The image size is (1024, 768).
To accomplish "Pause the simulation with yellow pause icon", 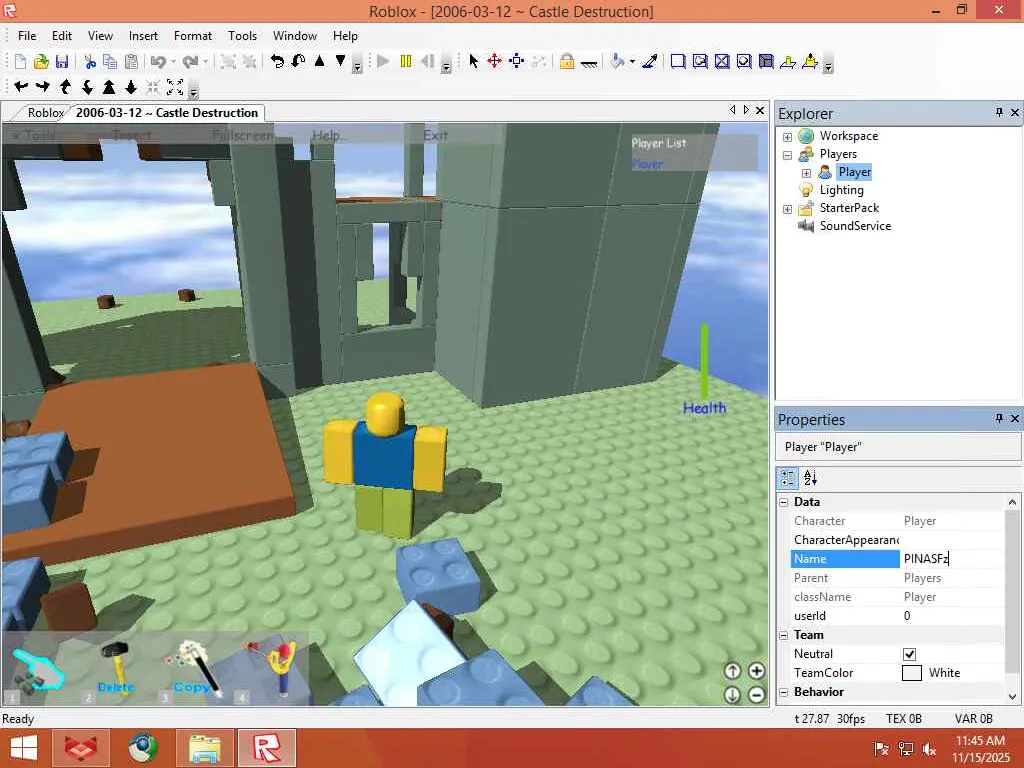I will [x=406, y=61].
